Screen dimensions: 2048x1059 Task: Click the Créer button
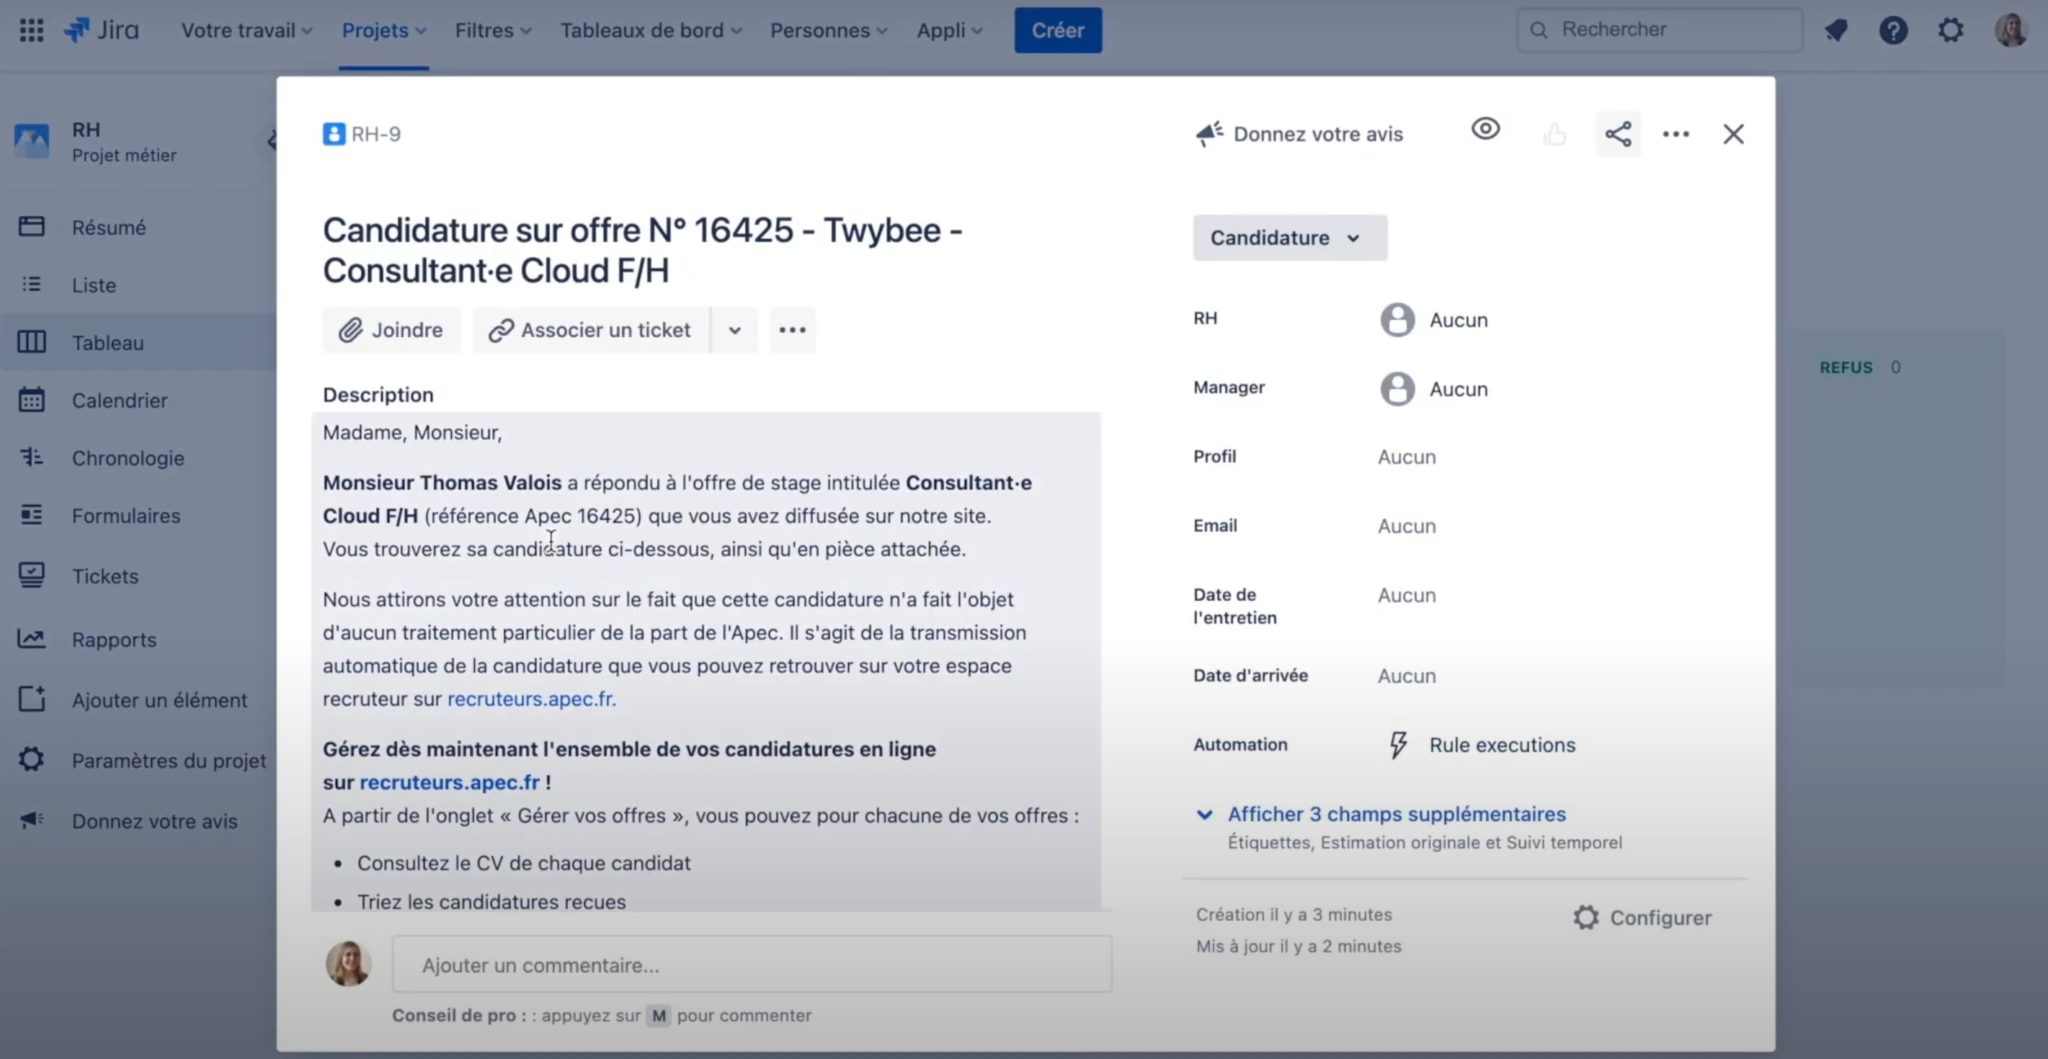1058,30
